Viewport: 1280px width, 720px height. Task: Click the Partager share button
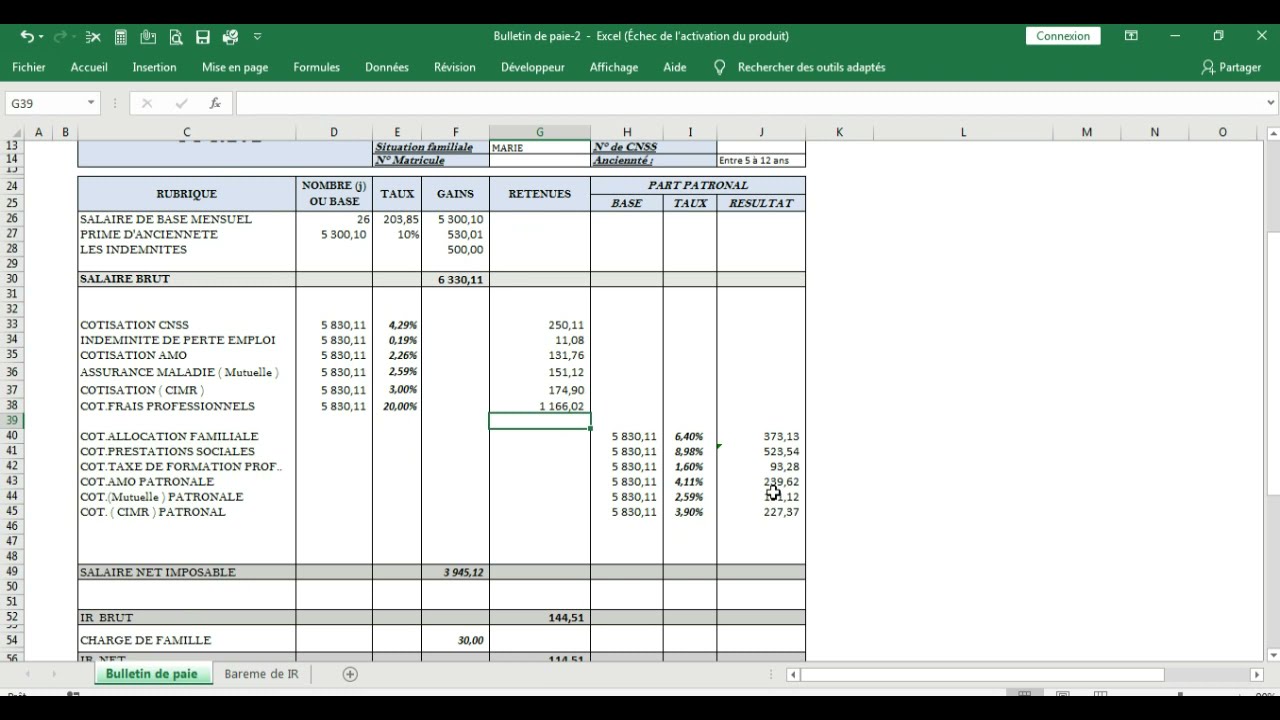(x=1231, y=67)
